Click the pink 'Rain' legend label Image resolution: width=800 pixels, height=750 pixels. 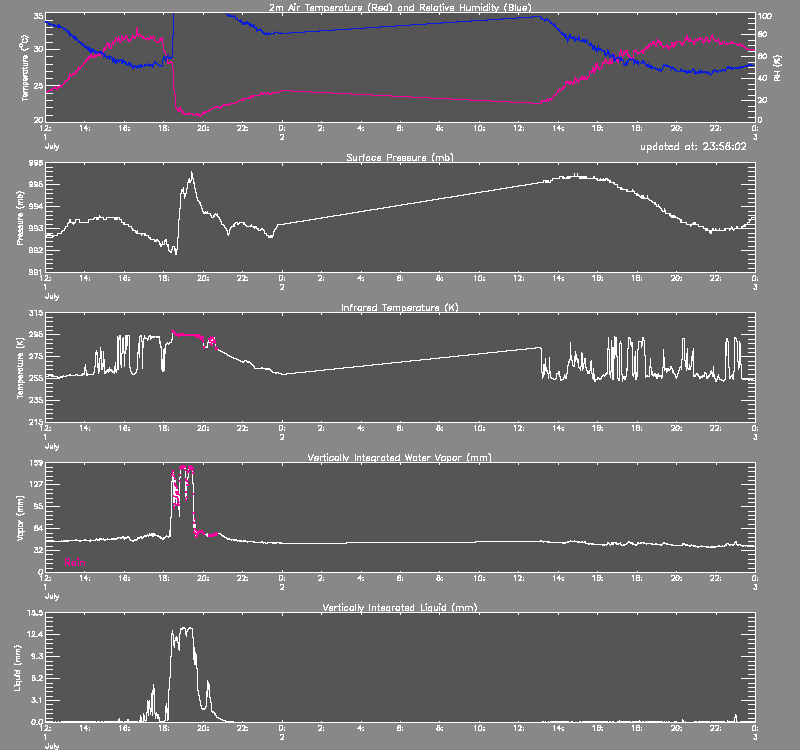(x=74, y=562)
